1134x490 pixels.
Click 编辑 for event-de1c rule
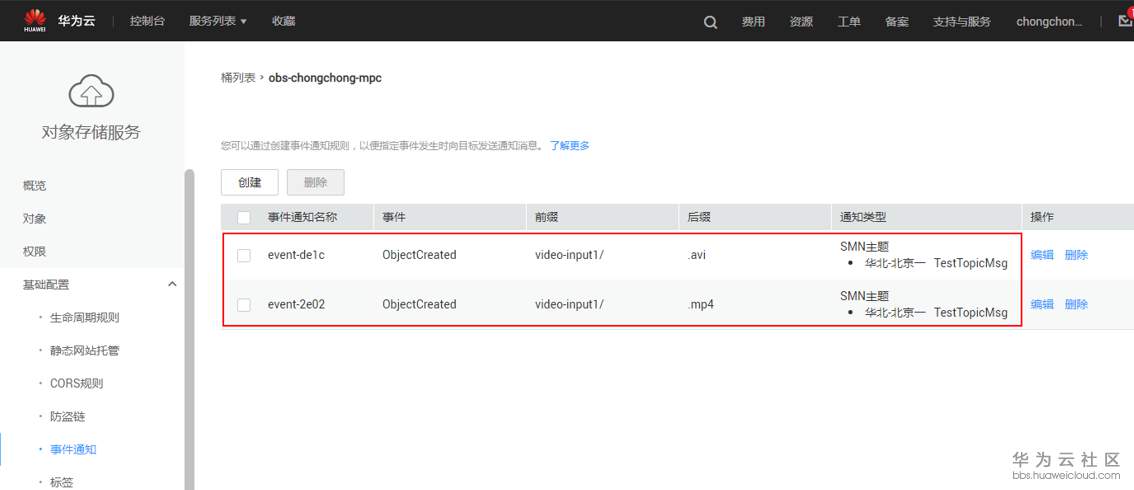pyautogui.click(x=1042, y=255)
